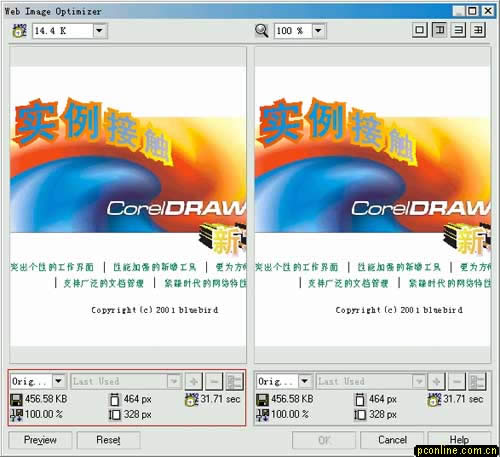Click the magnifier zoom icon
Screen dimensions: 500x457
pyautogui.click(x=262, y=31)
